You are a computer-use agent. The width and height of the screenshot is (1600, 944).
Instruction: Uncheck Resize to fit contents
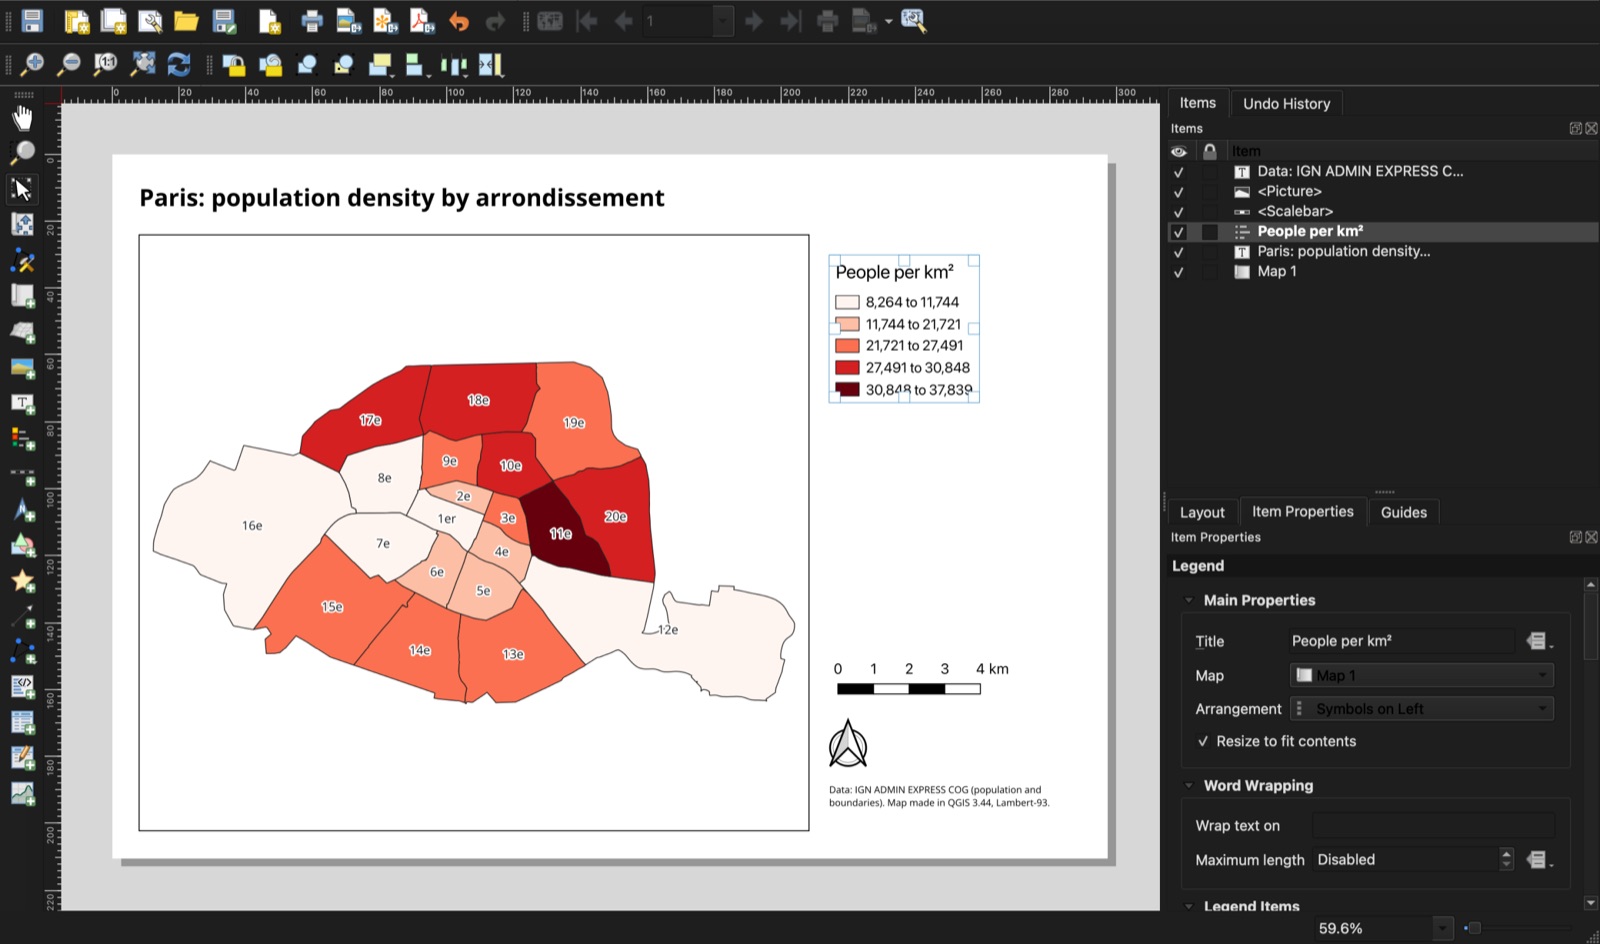1203,742
